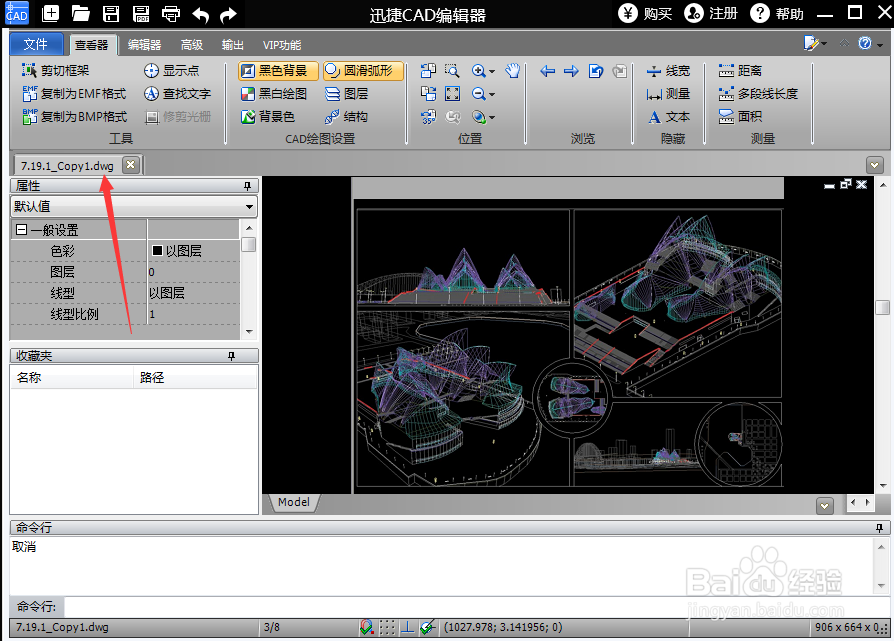The height and width of the screenshot is (641, 894).
Task: Select the 剪切框架 tool
Action: 55,70
